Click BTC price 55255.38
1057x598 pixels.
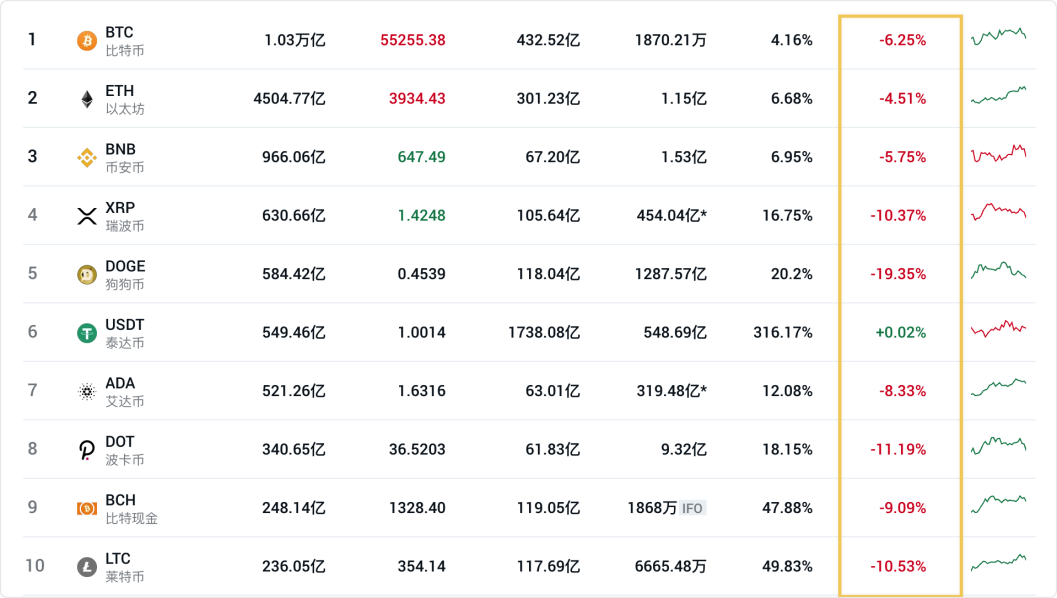(x=413, y=41)
